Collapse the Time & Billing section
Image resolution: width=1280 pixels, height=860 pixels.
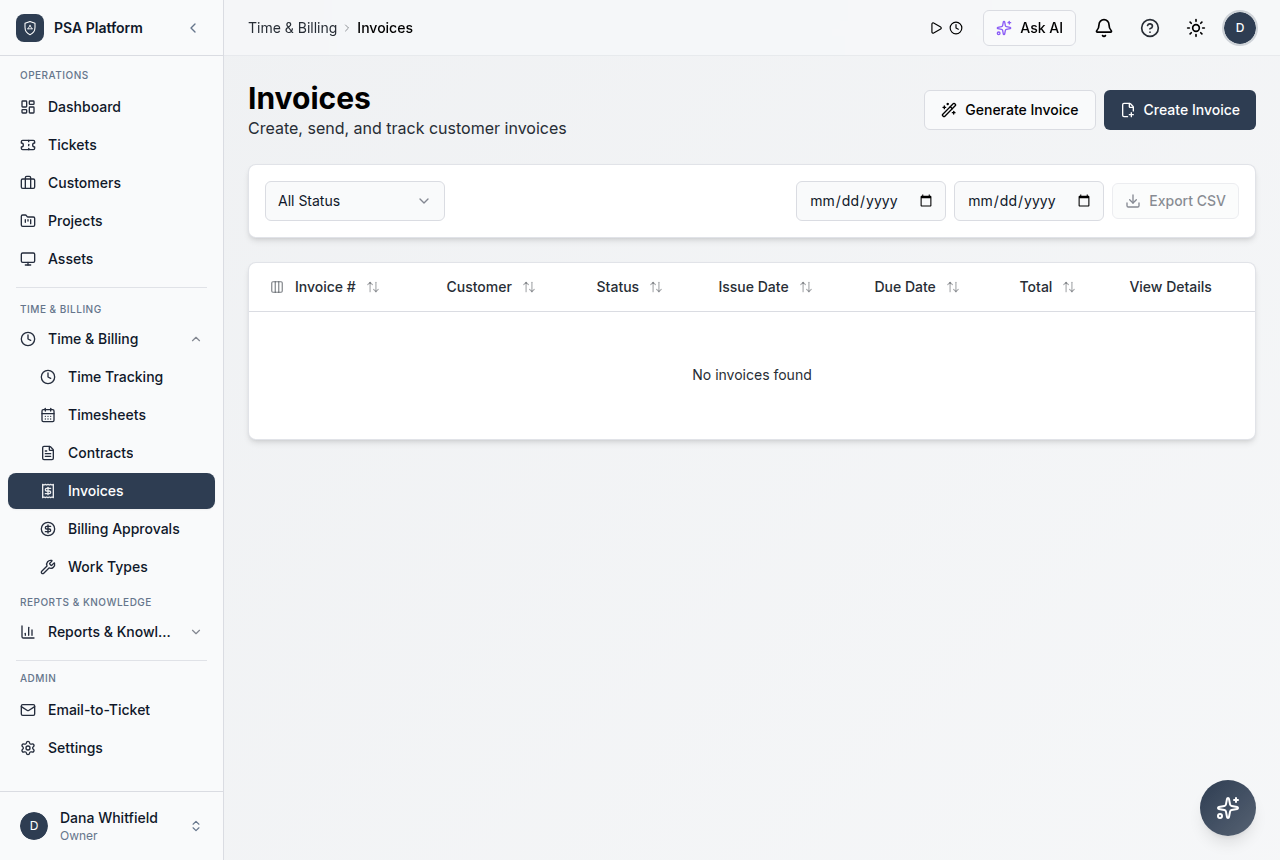111,339
